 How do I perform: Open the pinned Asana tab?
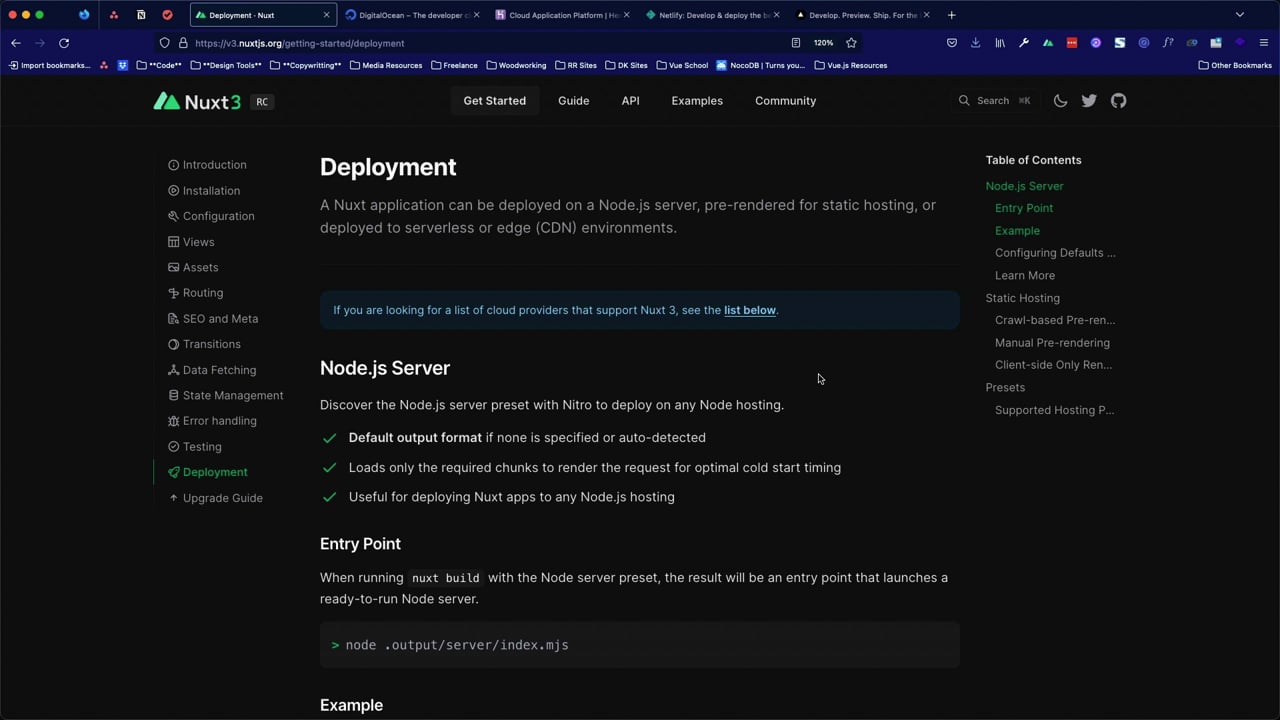[x=113, y=15]
